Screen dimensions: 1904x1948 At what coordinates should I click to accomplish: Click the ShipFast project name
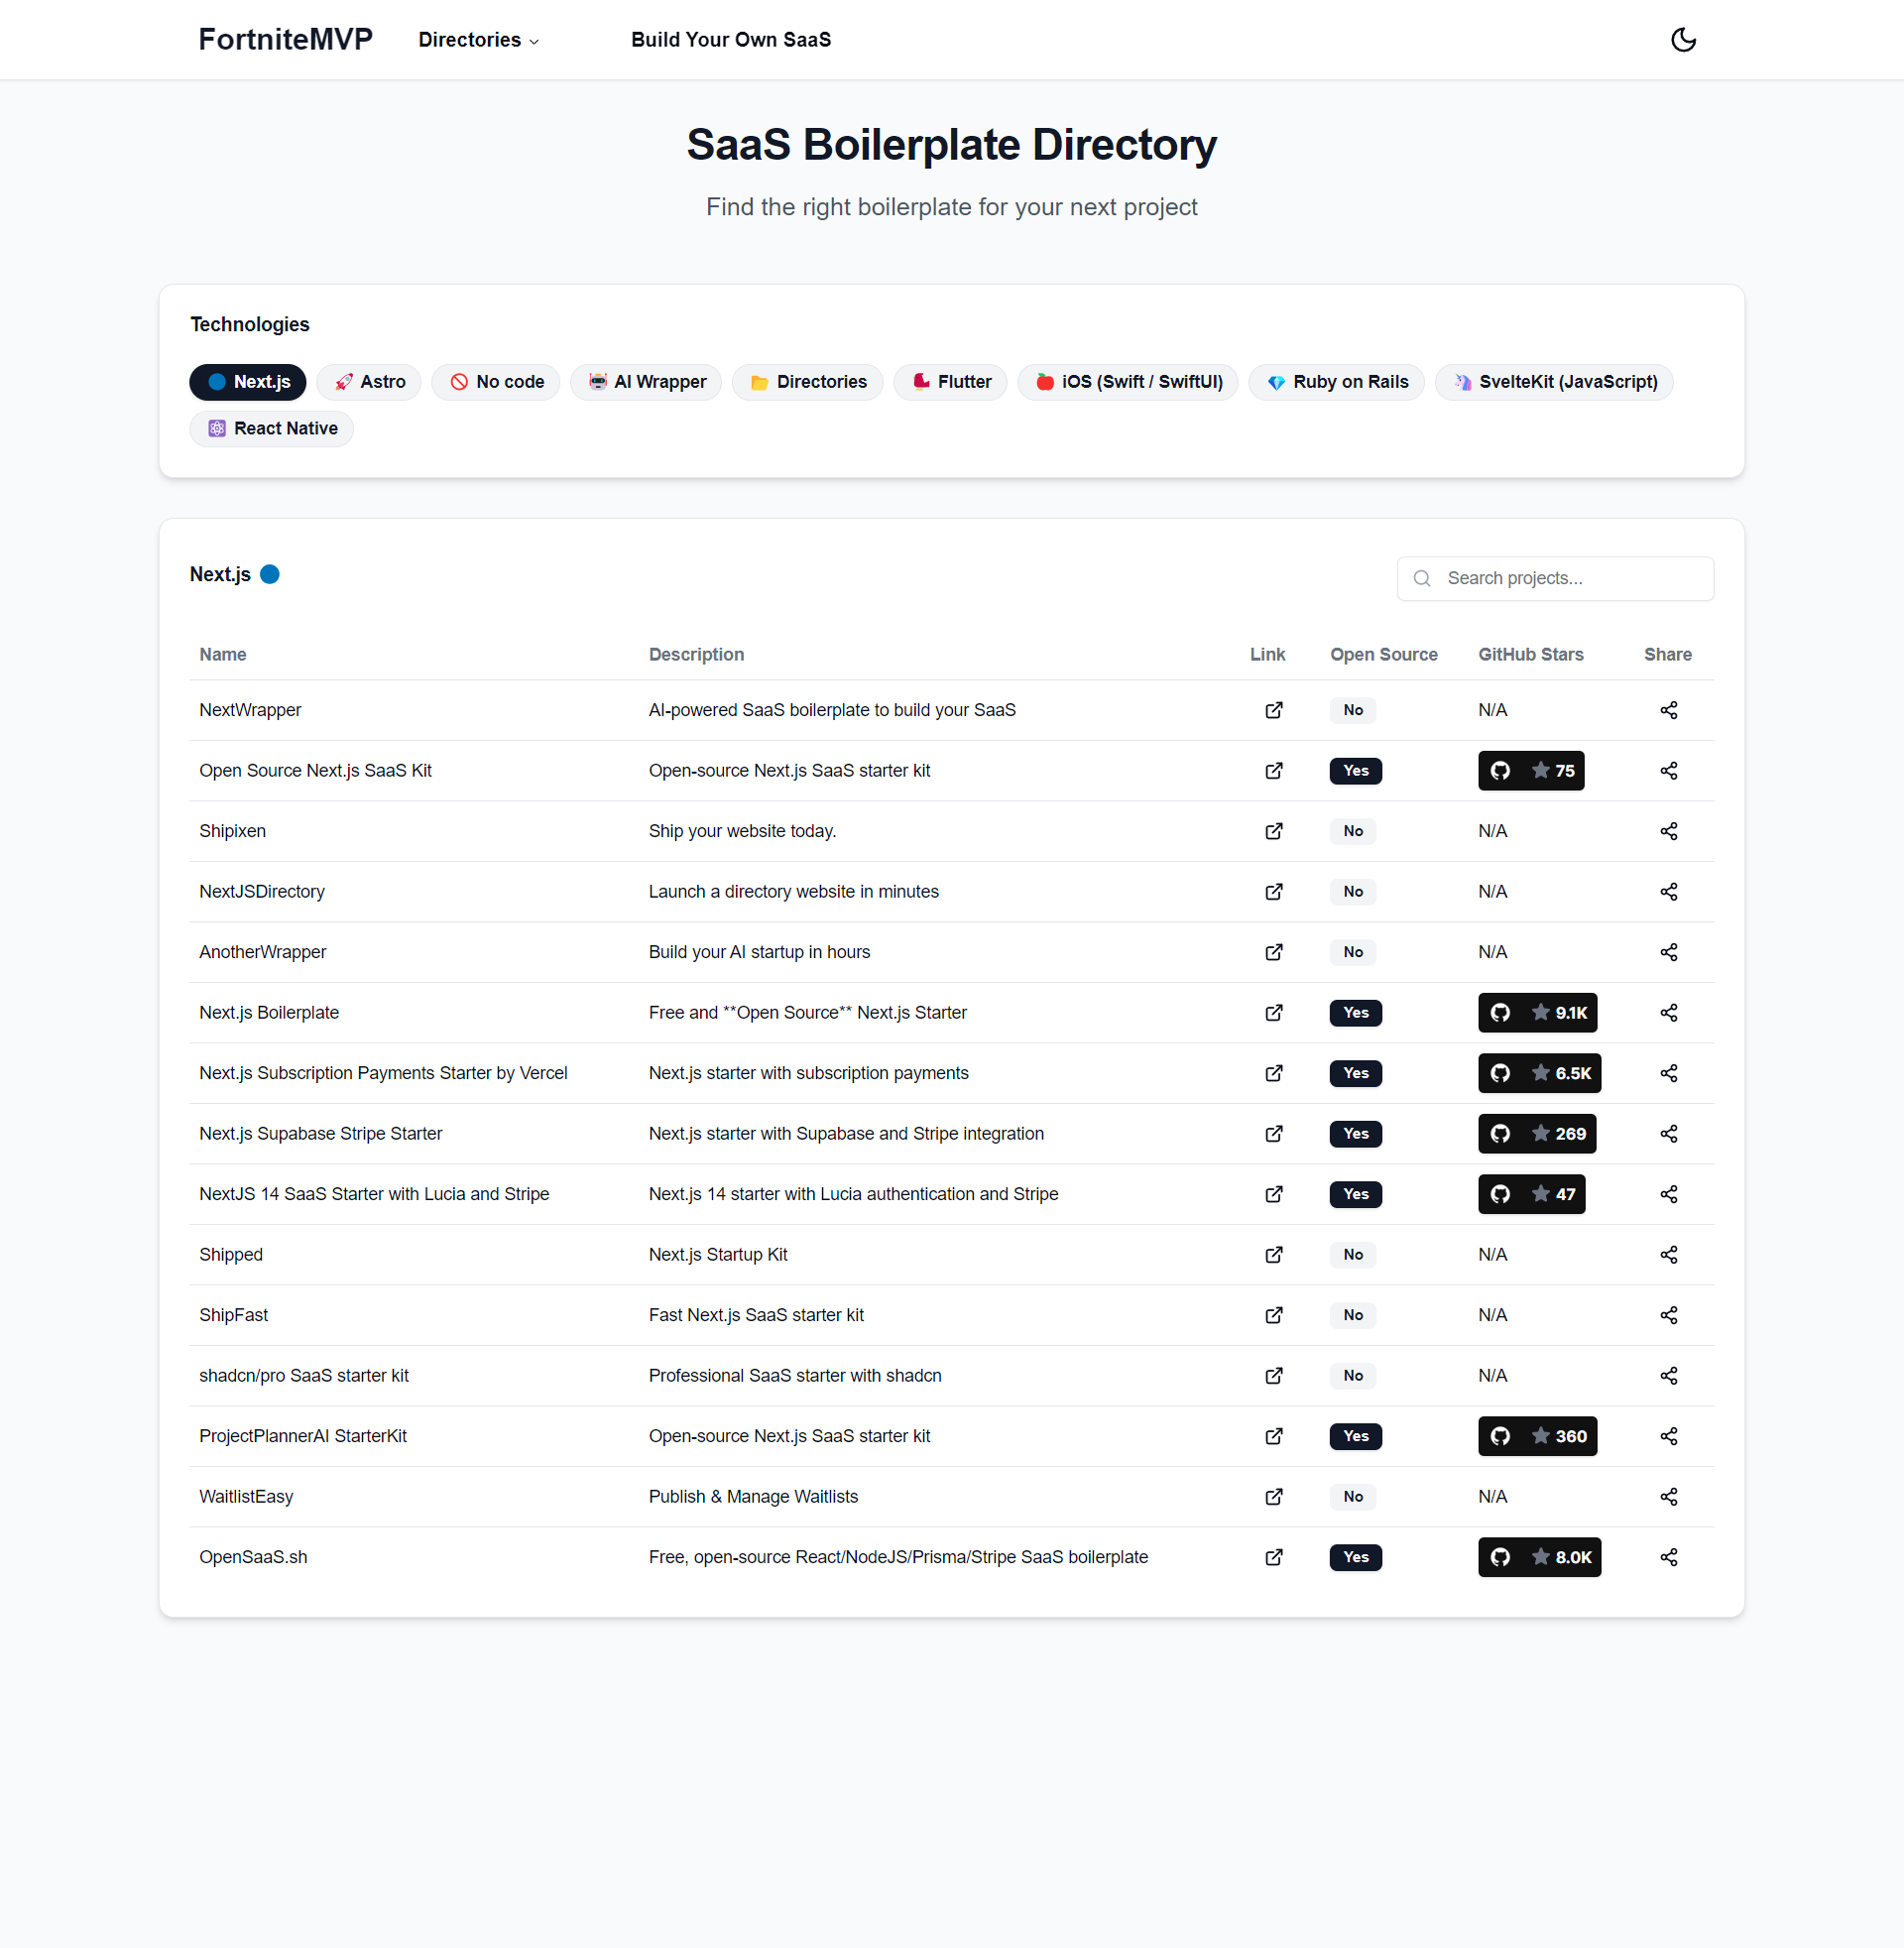click(234, 1315)
